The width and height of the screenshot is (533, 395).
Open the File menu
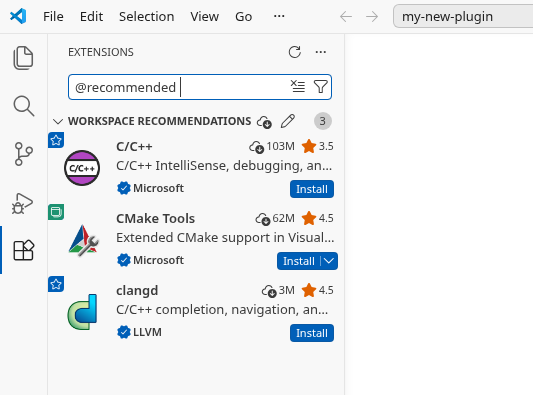pos(53,16)
